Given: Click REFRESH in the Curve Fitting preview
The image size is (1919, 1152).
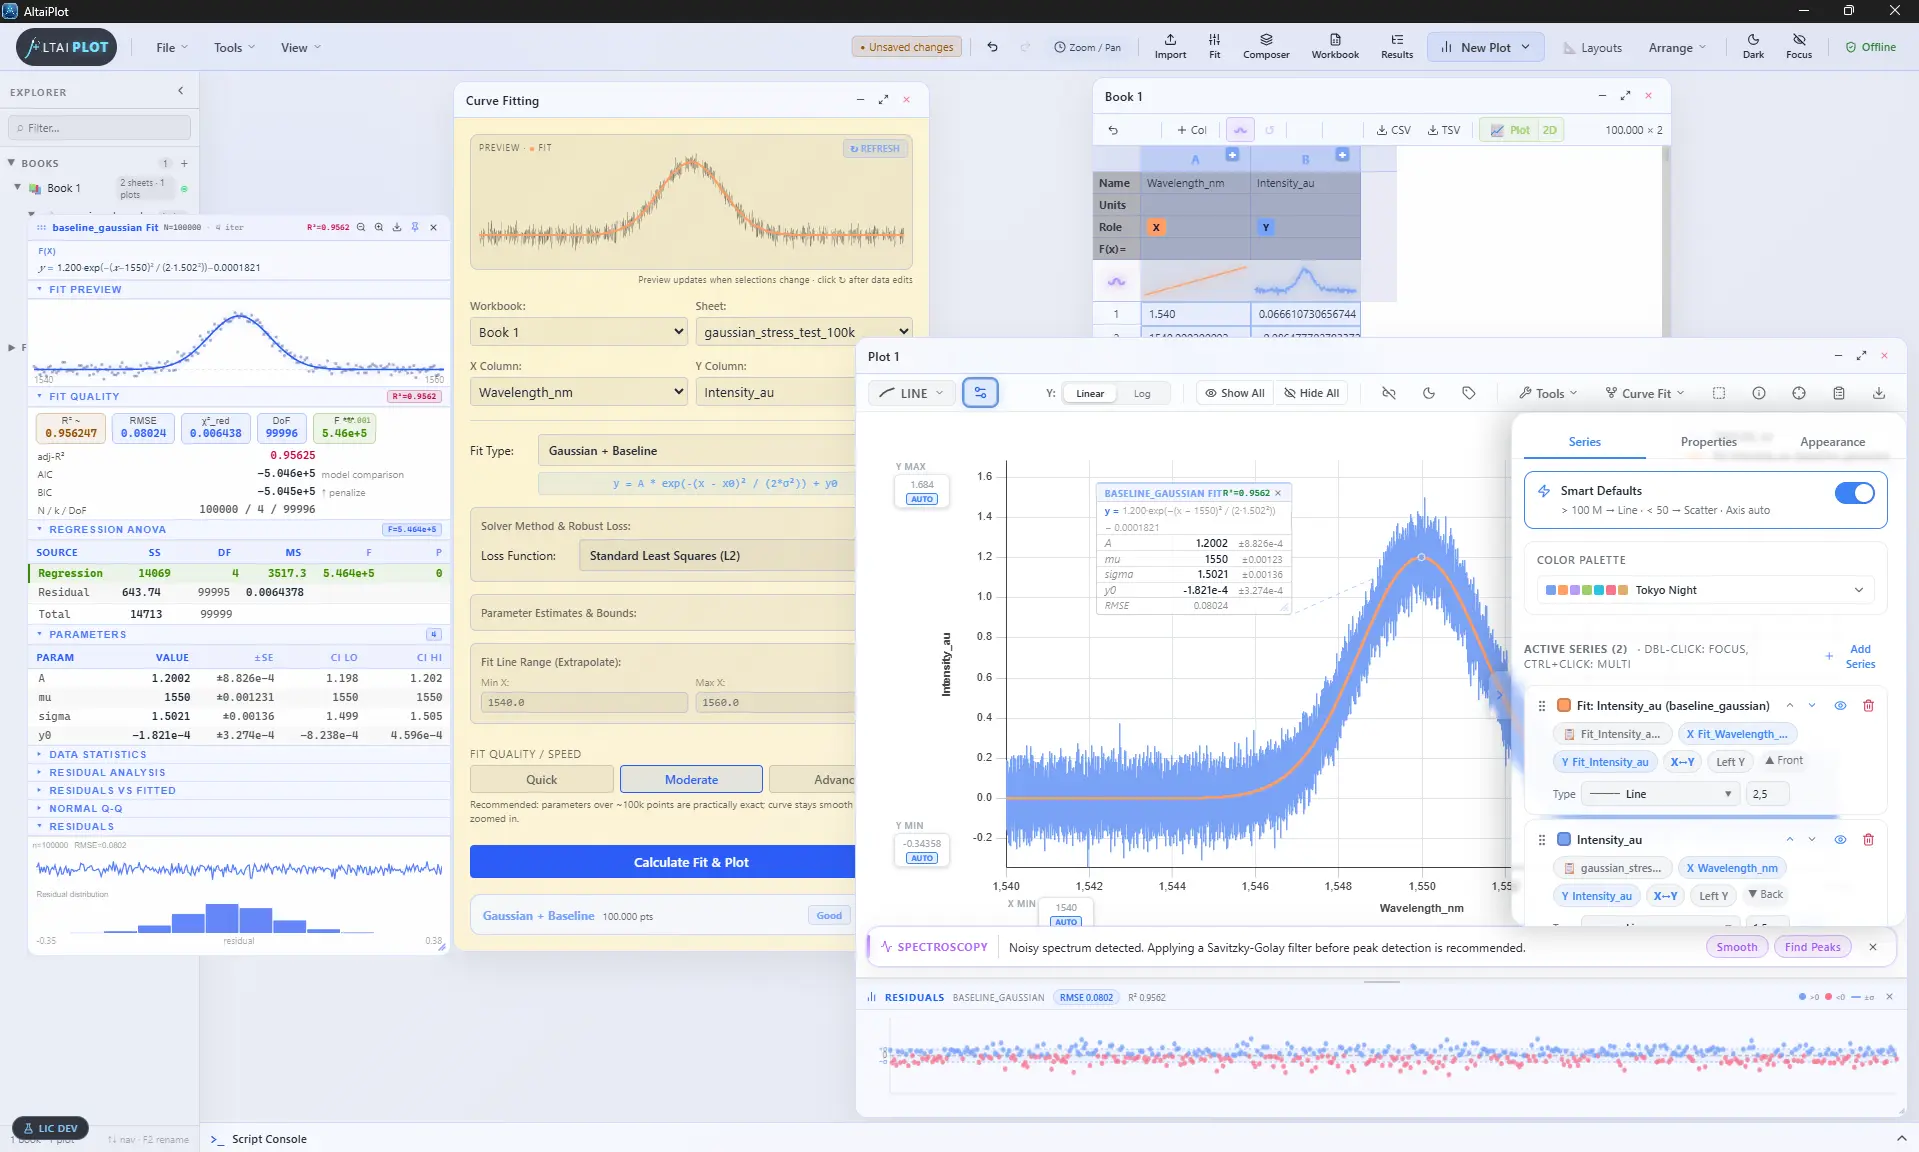Looking at the screenshot, I should (875, 148).
